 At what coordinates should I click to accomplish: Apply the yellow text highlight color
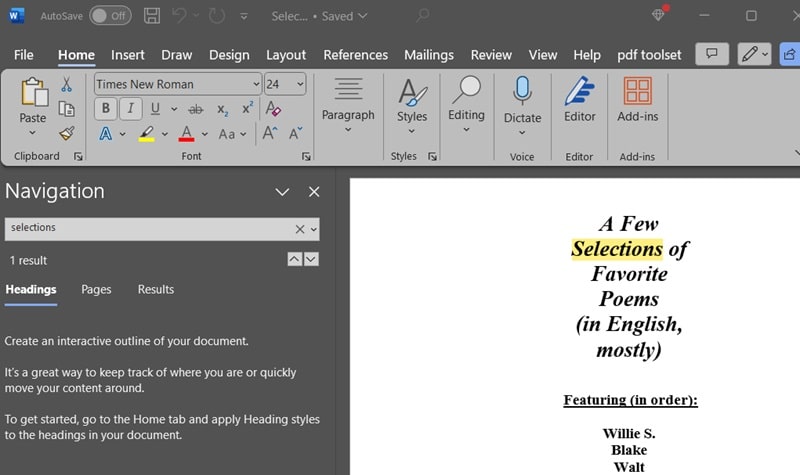(147, 134)
